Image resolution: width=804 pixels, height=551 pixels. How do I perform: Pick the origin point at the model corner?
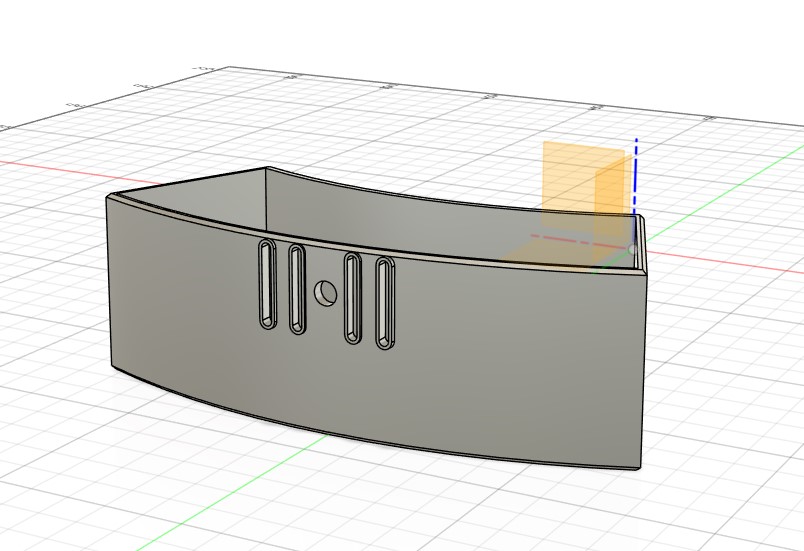633,249
